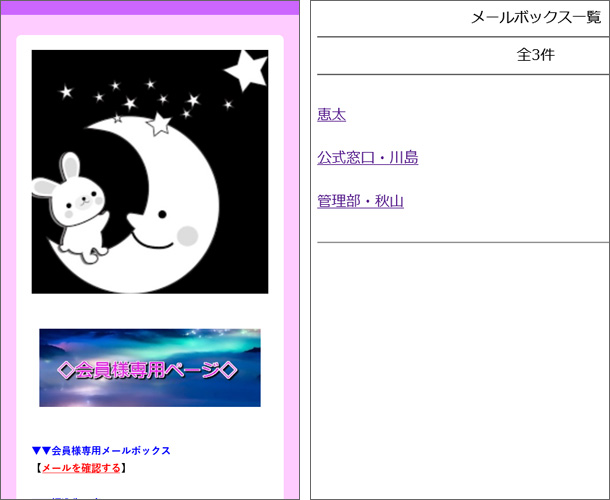Open mail from 管理部・秋山
The width and height of the screenshot is (610, 500).
coord(360,202)
